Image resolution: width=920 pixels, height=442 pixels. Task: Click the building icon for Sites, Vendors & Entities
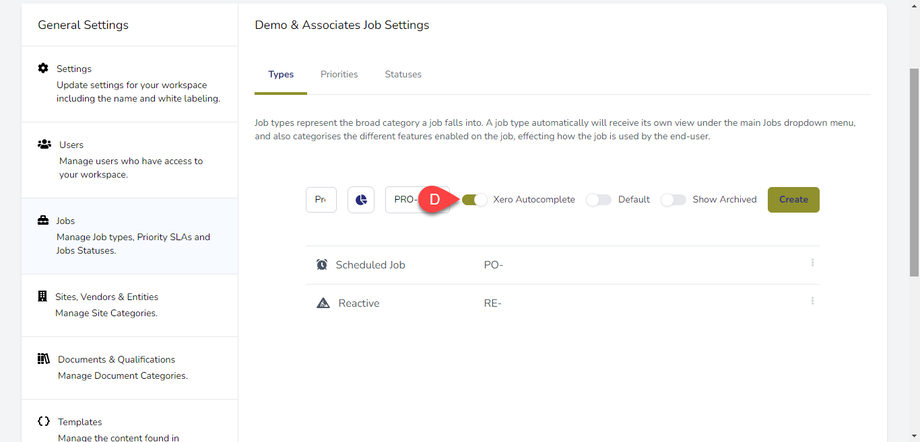(x=43, y=296)
